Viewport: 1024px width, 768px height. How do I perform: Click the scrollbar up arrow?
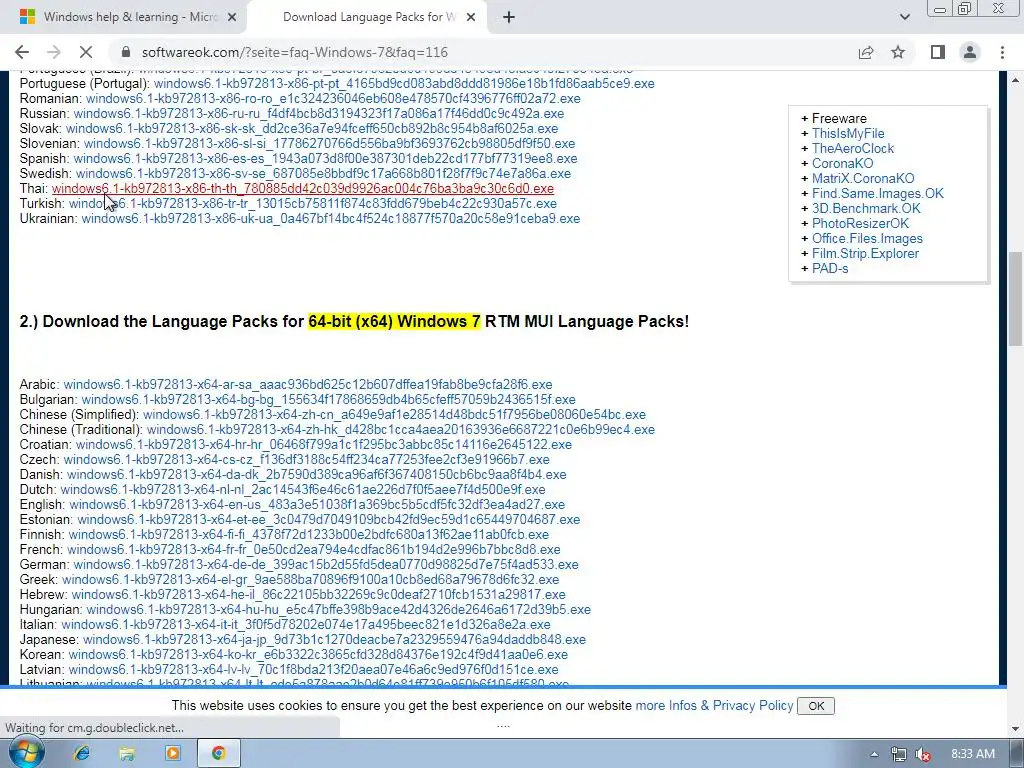1016,79
